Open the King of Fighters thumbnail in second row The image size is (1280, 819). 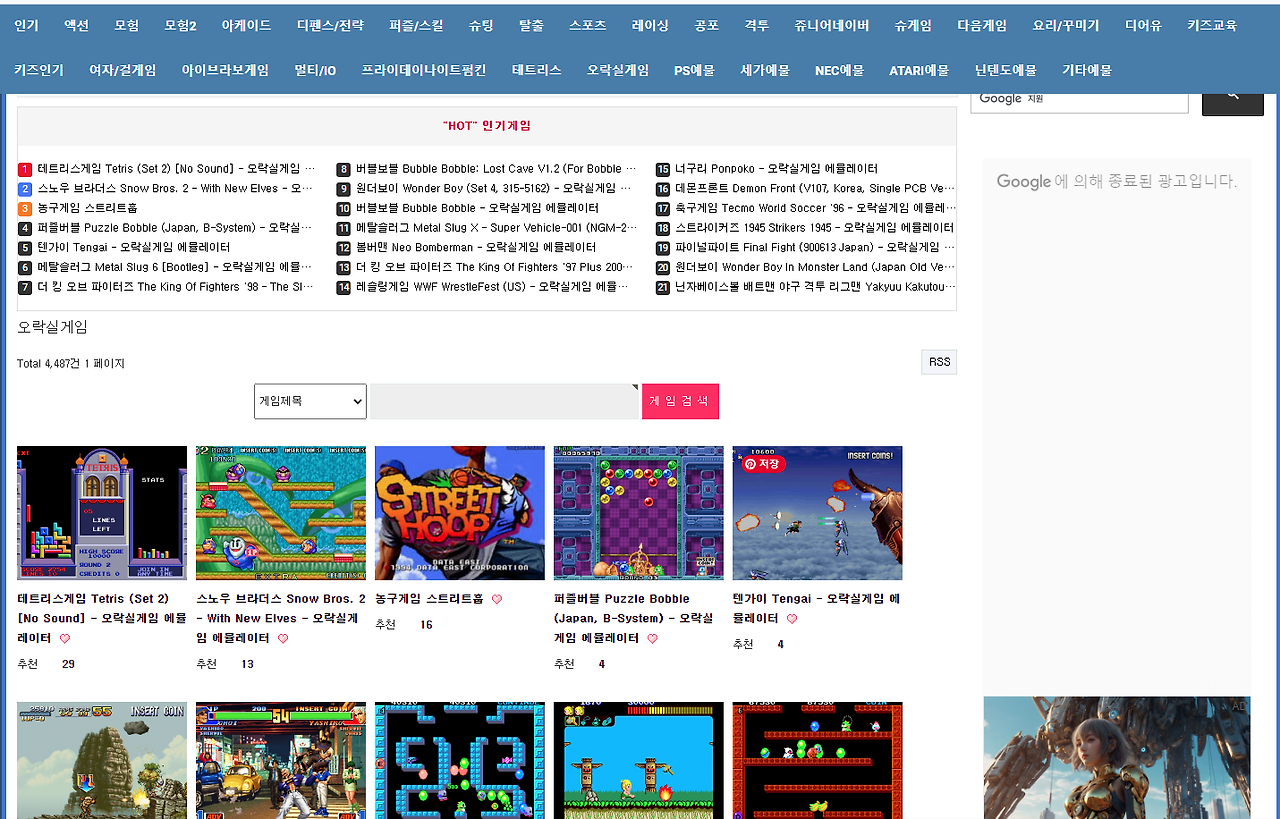281,760
